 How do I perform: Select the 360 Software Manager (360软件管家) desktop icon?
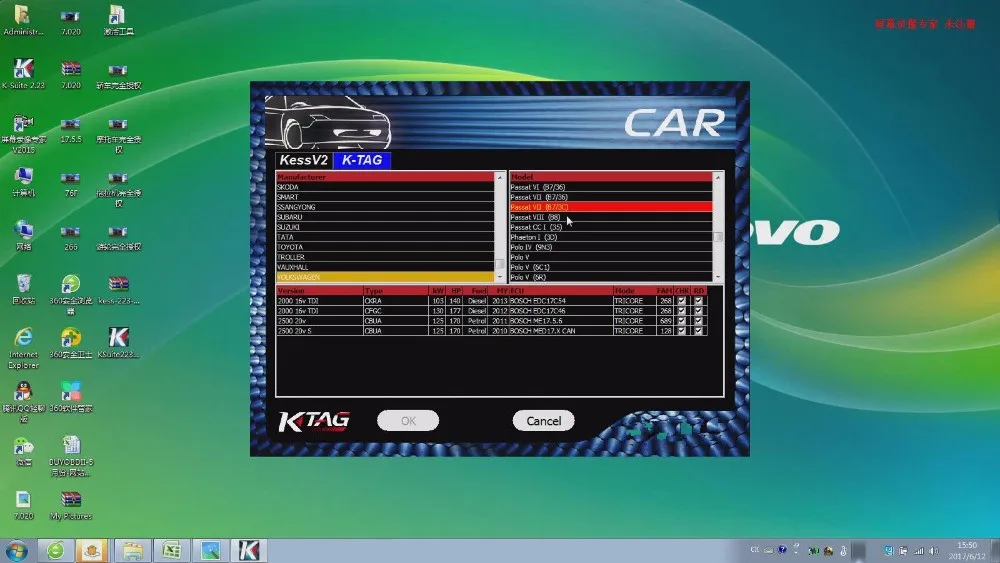pyautogui.click(x=71, y=397)
